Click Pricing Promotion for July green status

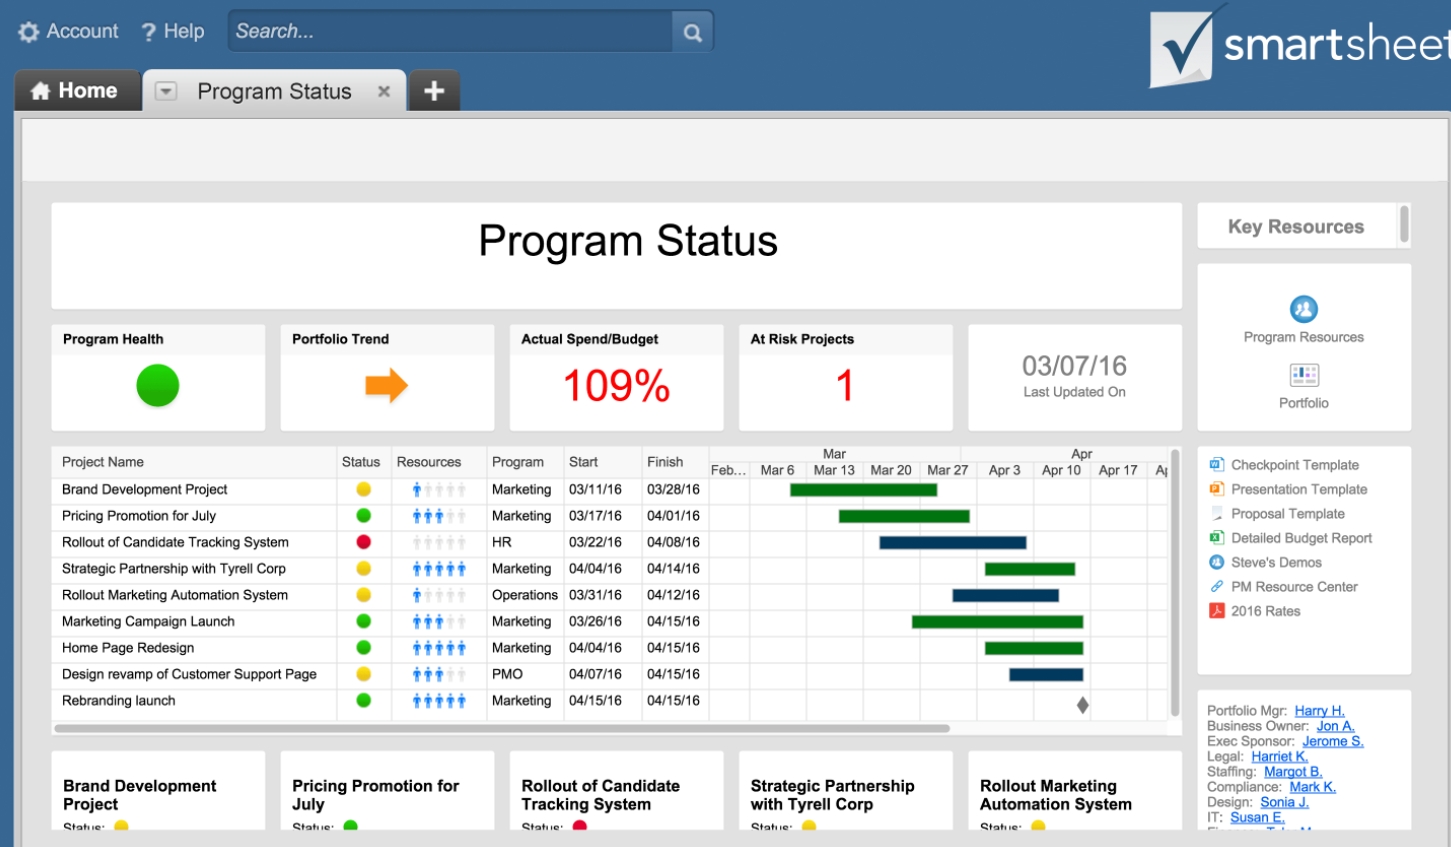coord(364,516)
